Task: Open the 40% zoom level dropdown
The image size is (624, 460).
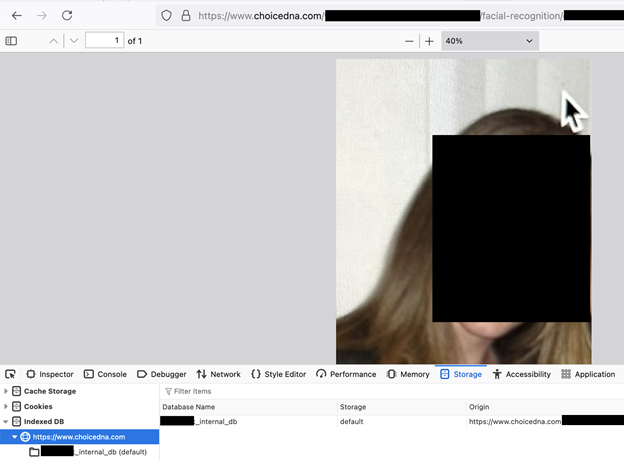Action: 490,41
